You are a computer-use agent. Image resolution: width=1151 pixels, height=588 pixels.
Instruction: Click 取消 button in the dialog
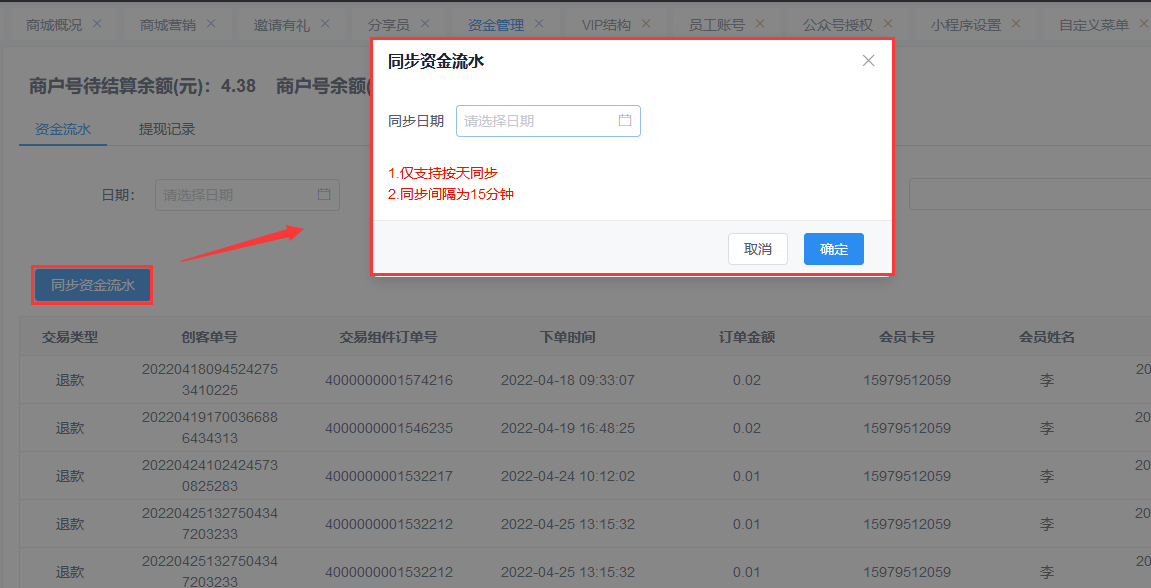pos(758,249)
